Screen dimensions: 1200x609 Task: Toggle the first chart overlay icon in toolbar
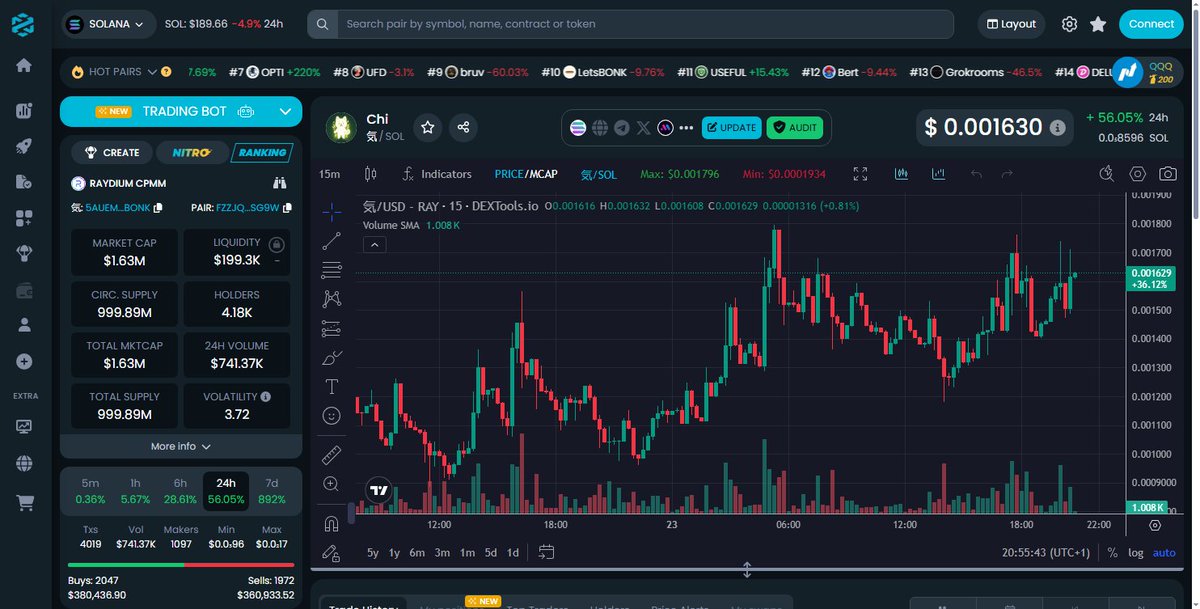coord(901,174)
